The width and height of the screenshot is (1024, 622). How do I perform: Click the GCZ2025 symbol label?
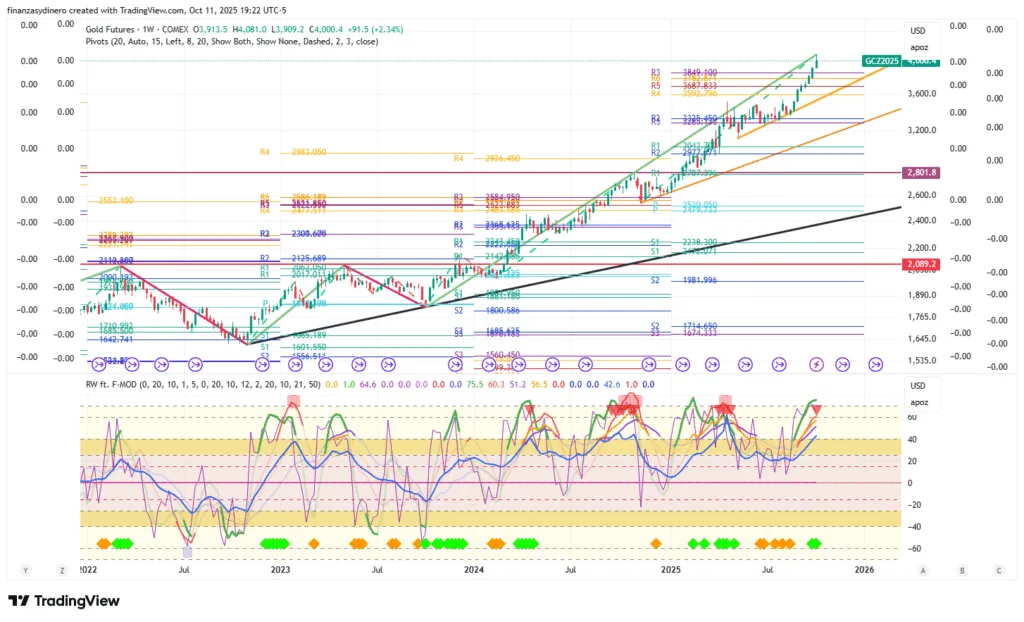coord(881,61)
